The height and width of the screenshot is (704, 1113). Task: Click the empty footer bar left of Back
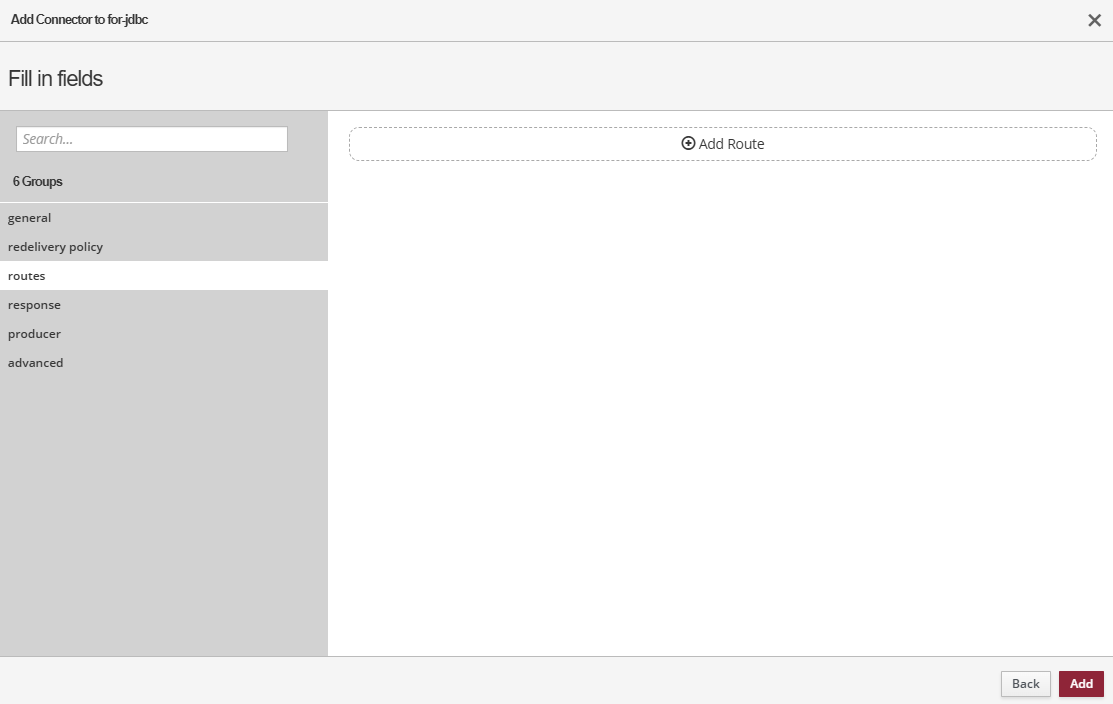(500, 682)
